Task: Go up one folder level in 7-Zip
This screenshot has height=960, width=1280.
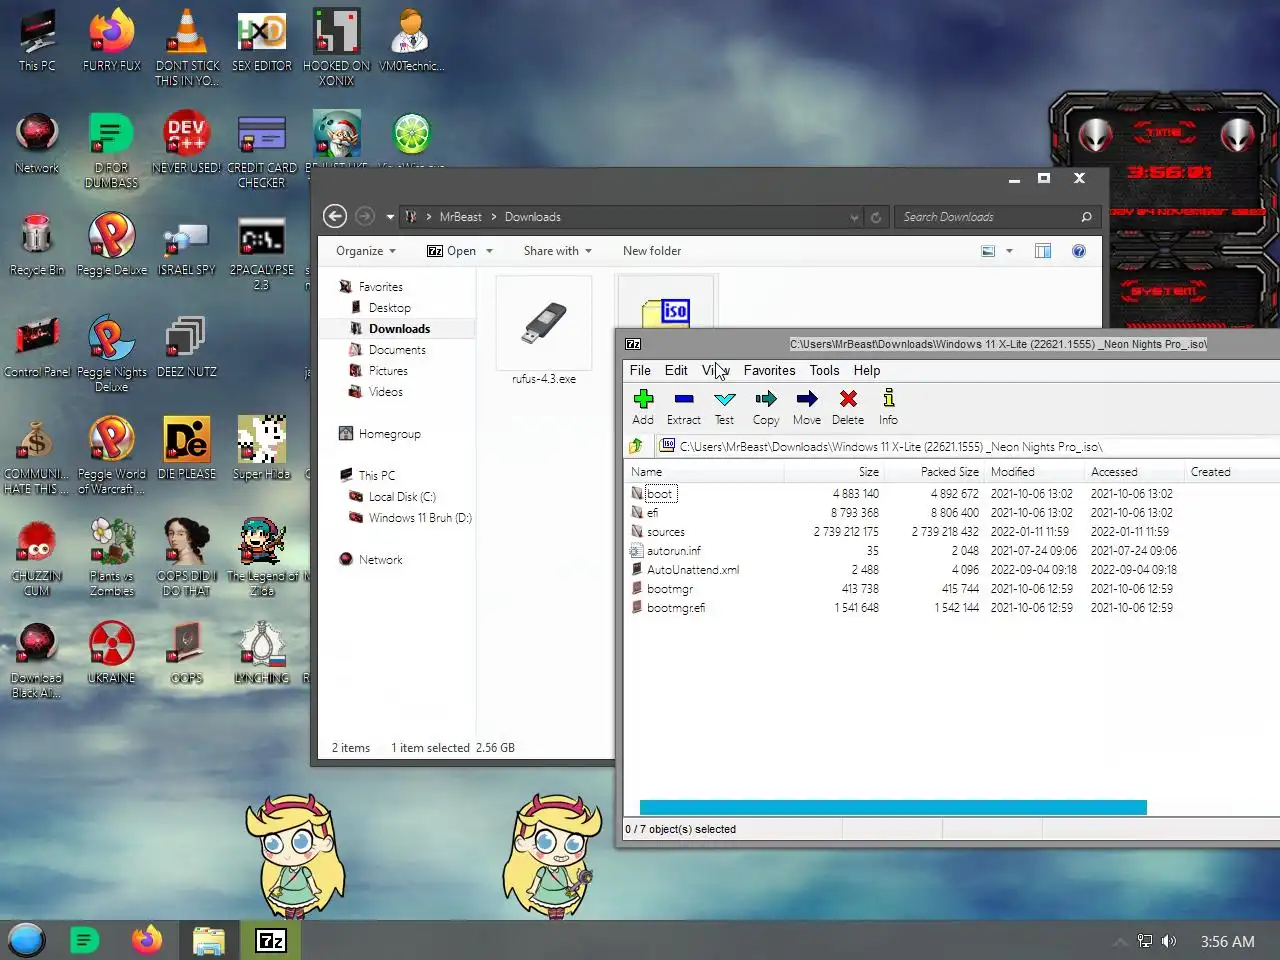Action: click(x=636, y=446)
